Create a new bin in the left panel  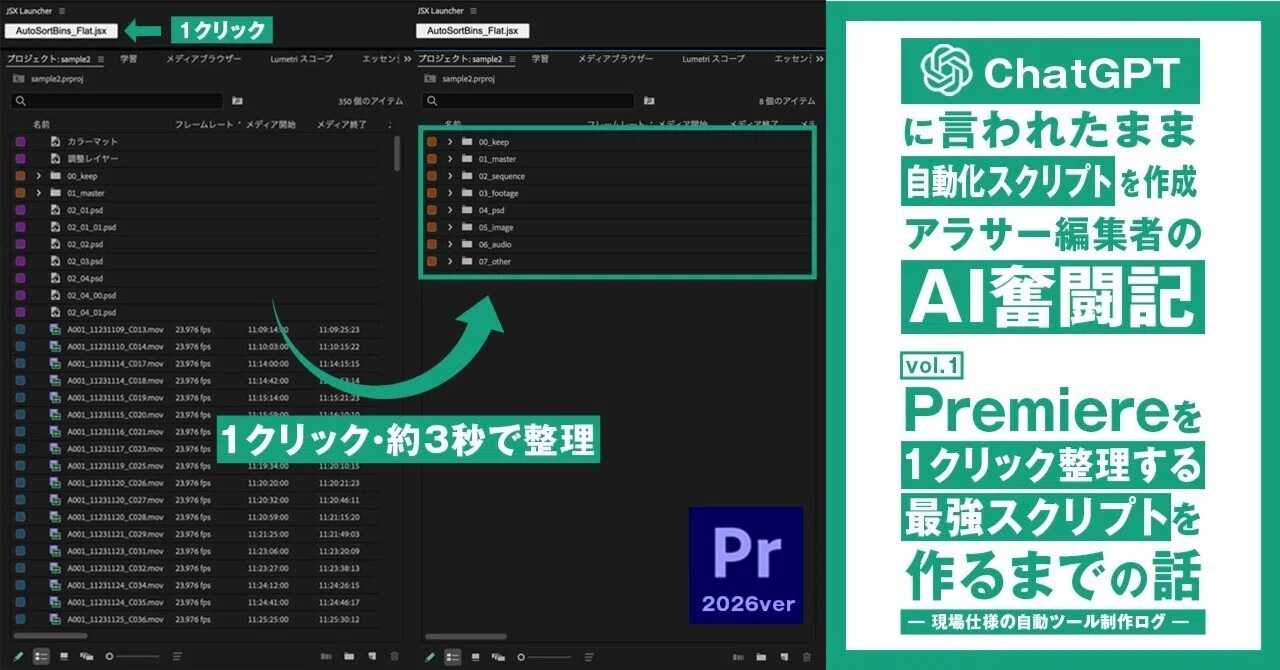349,656
